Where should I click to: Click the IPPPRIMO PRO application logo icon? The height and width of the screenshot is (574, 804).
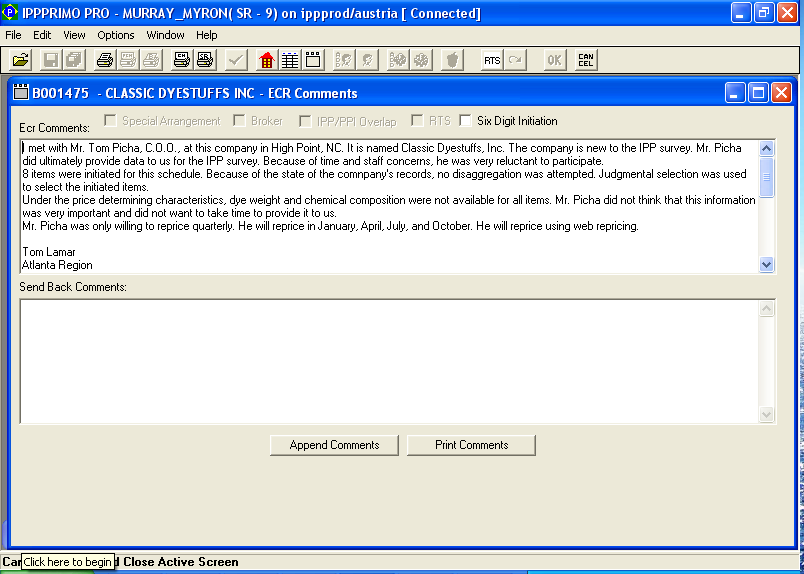point(10,12)
